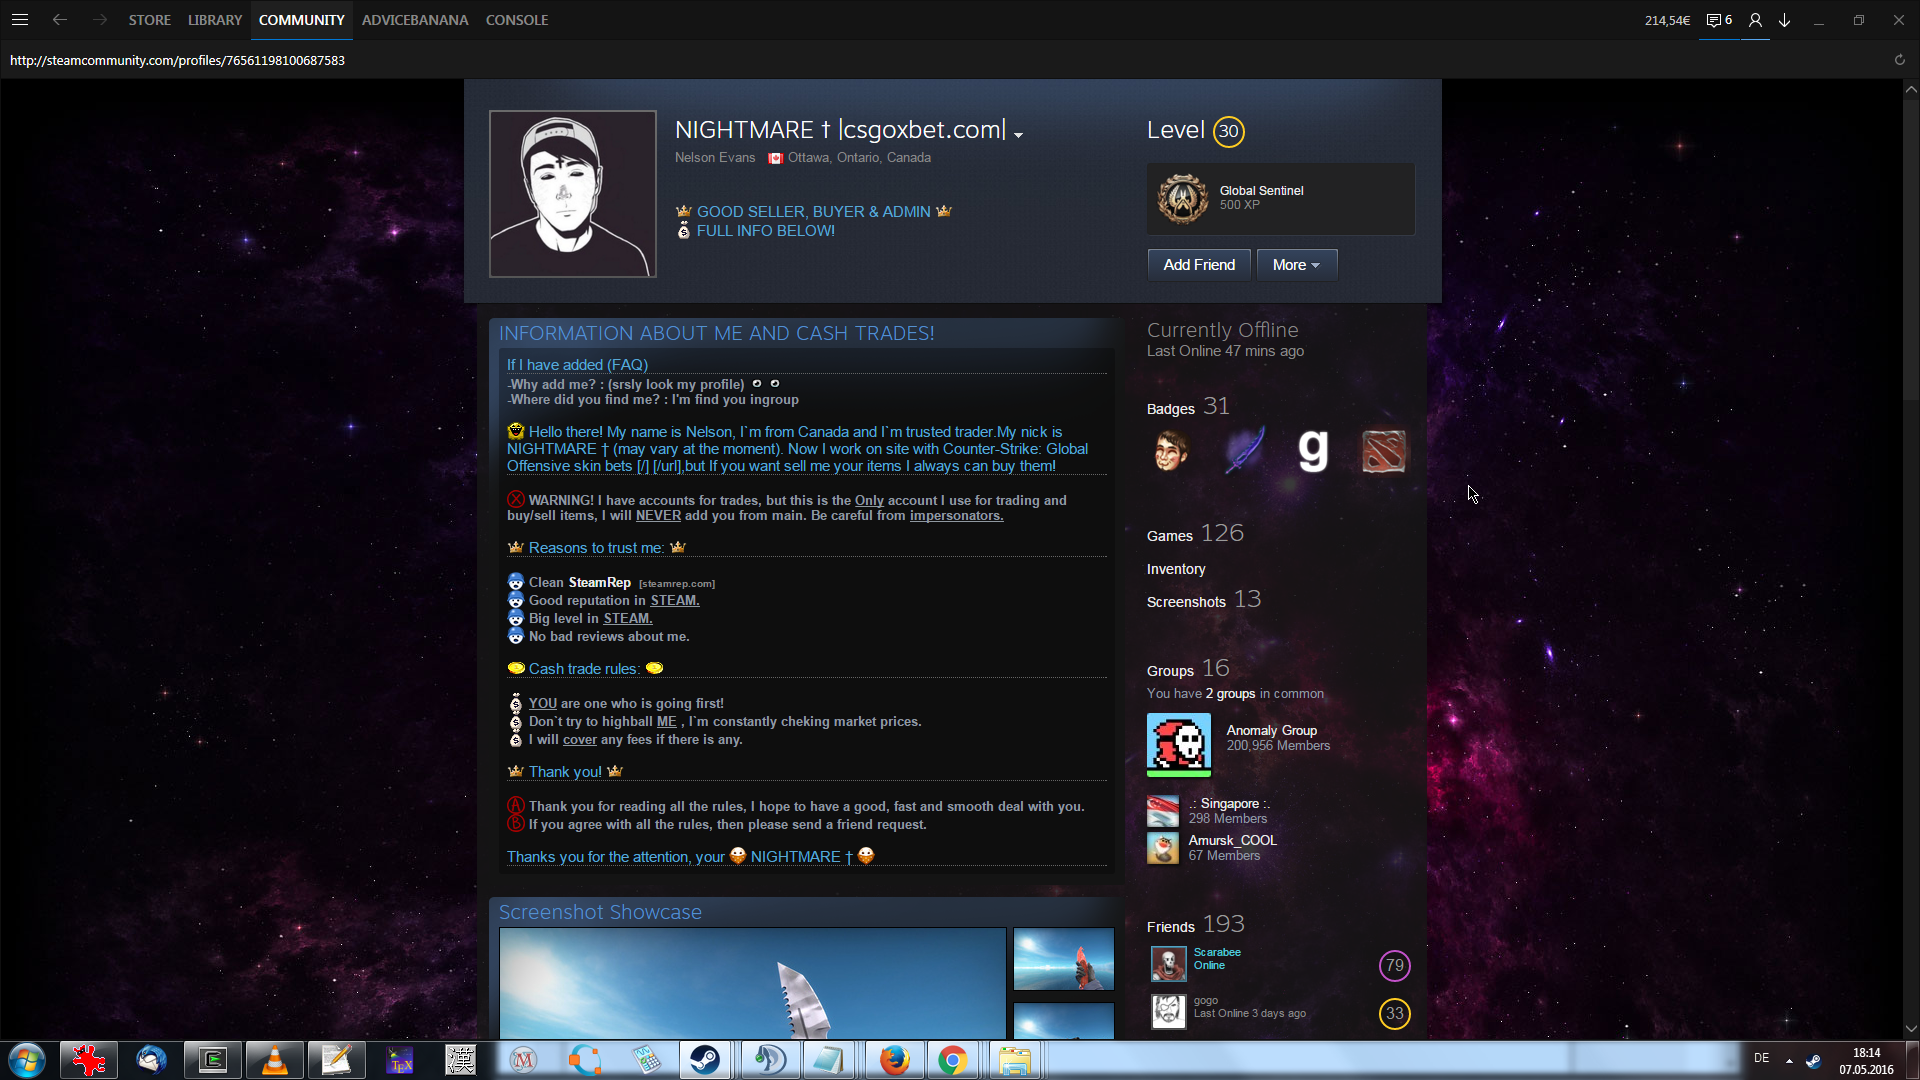Image resolution: width=1920 pixels, height=1080 pixels.
Task: Click the page scrollbar down arrow
Action: (1911, 1028)
